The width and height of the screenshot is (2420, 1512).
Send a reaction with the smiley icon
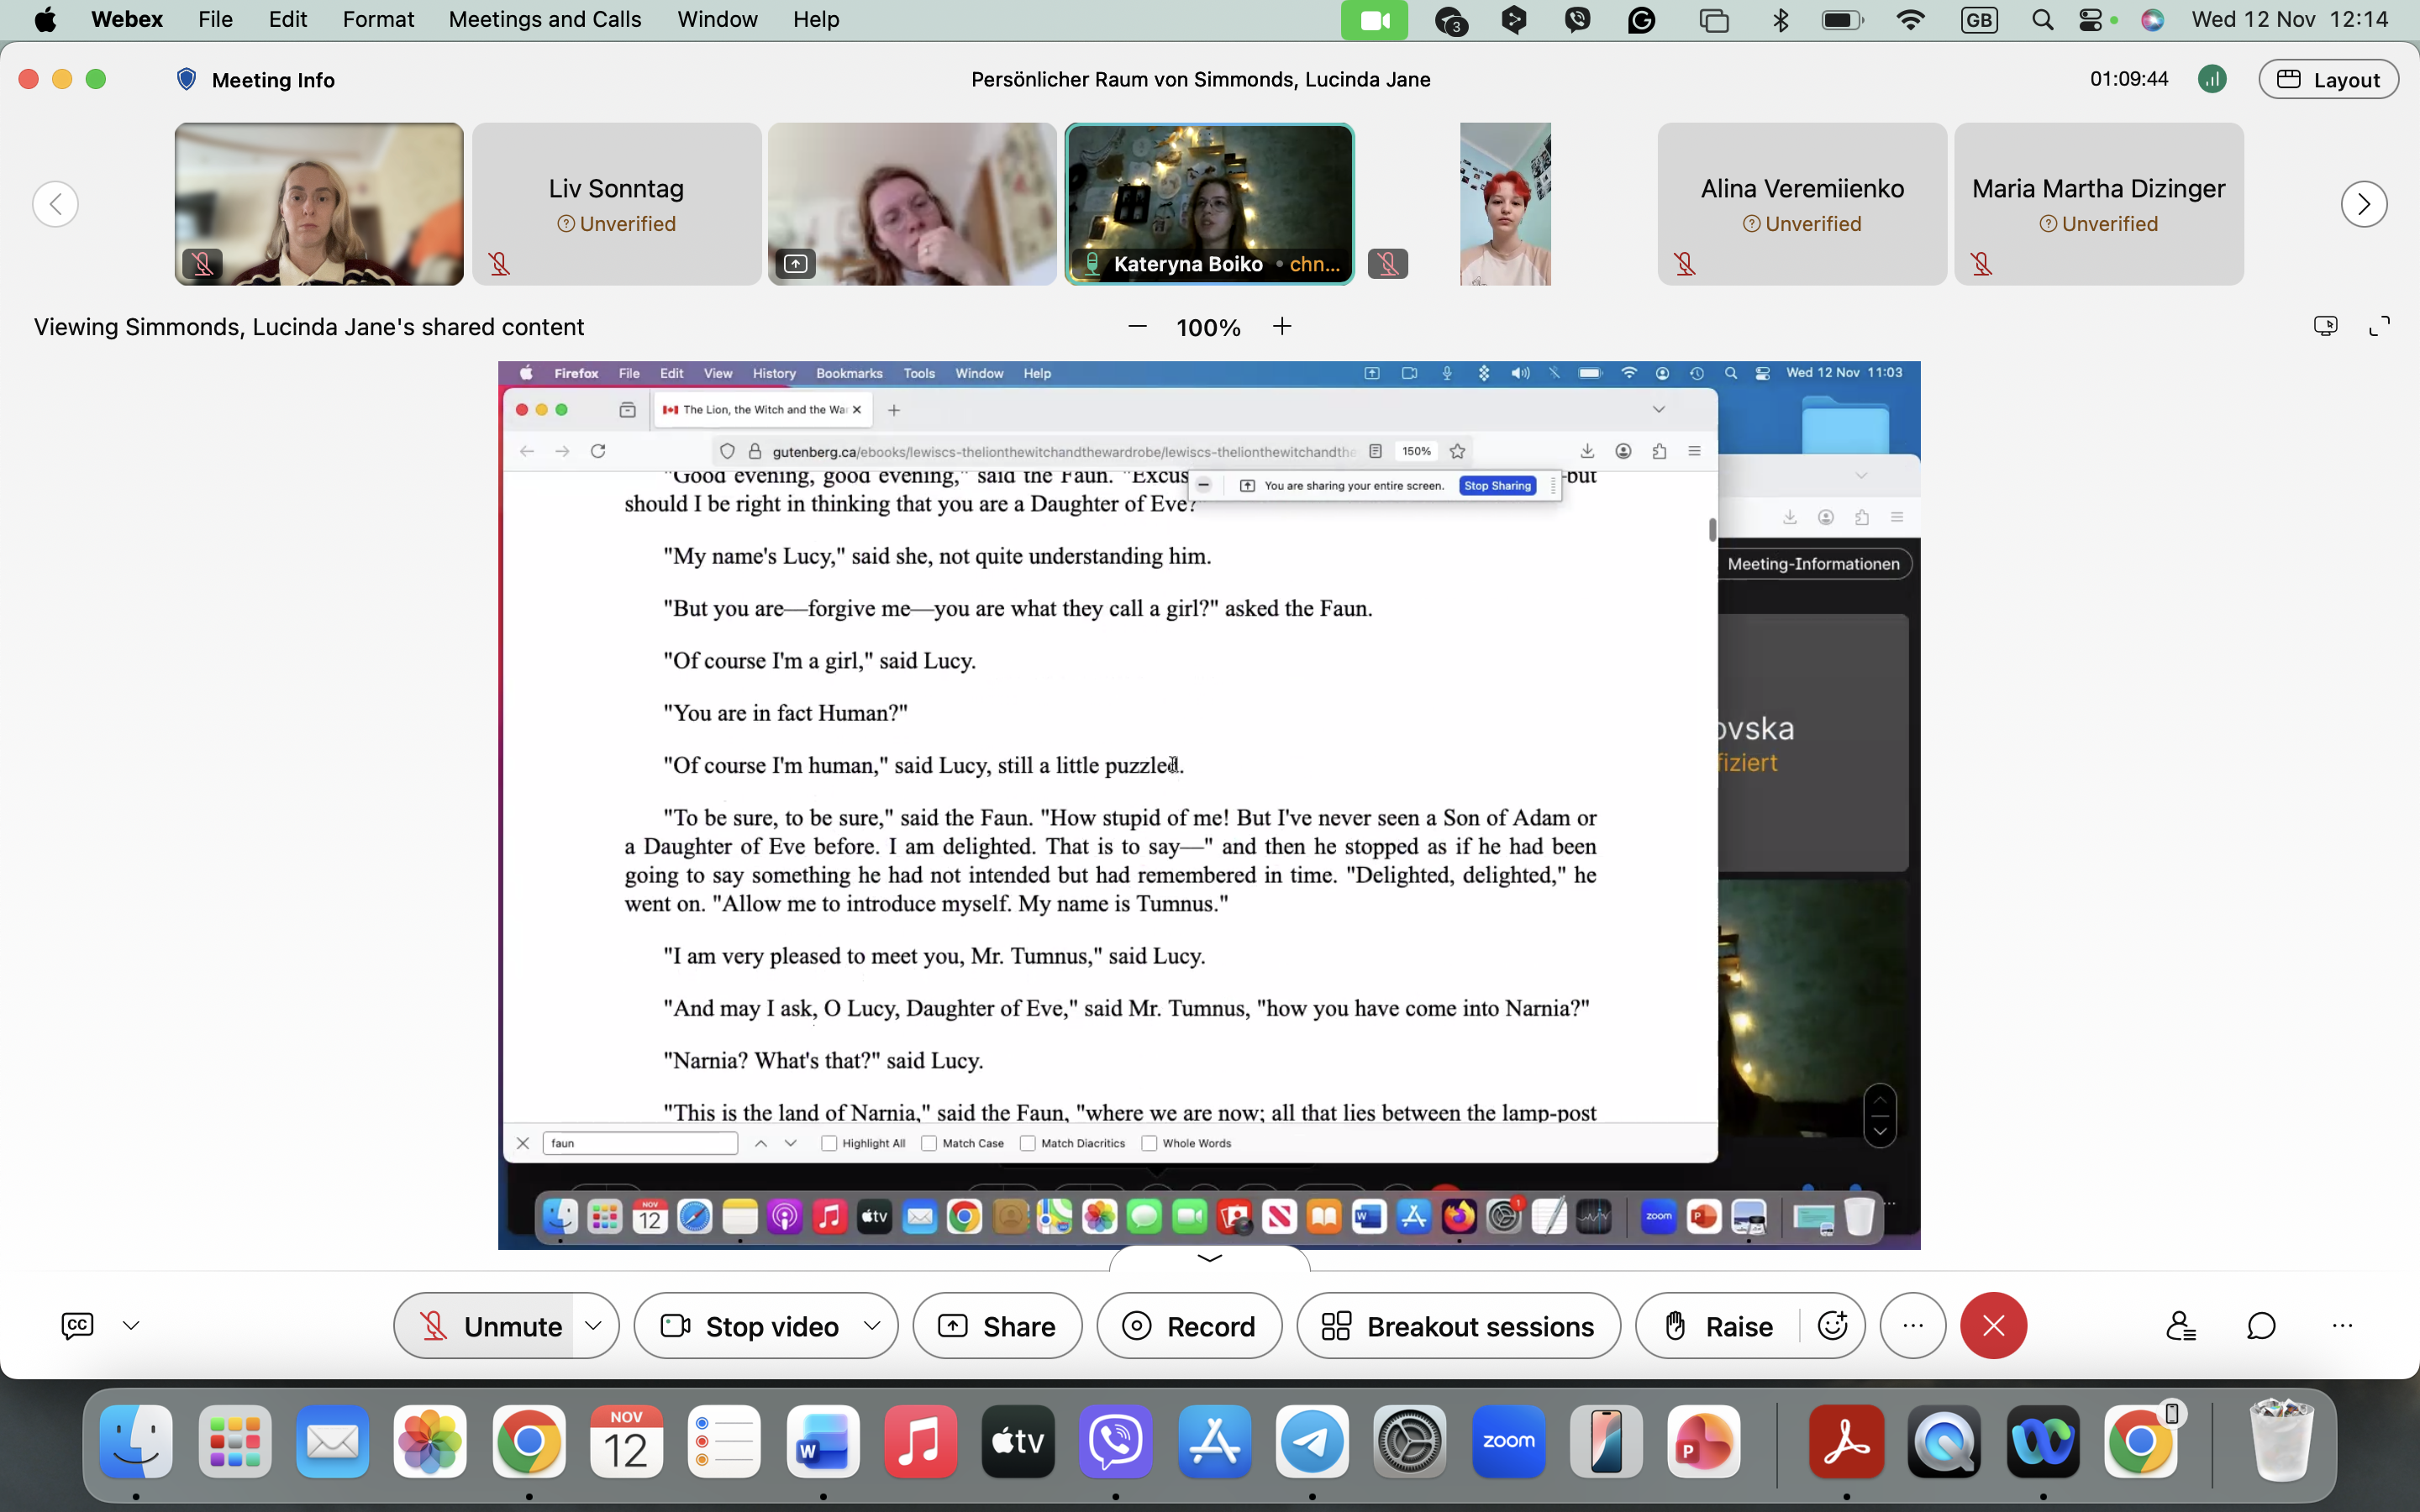click(x=1832, y=1326)
